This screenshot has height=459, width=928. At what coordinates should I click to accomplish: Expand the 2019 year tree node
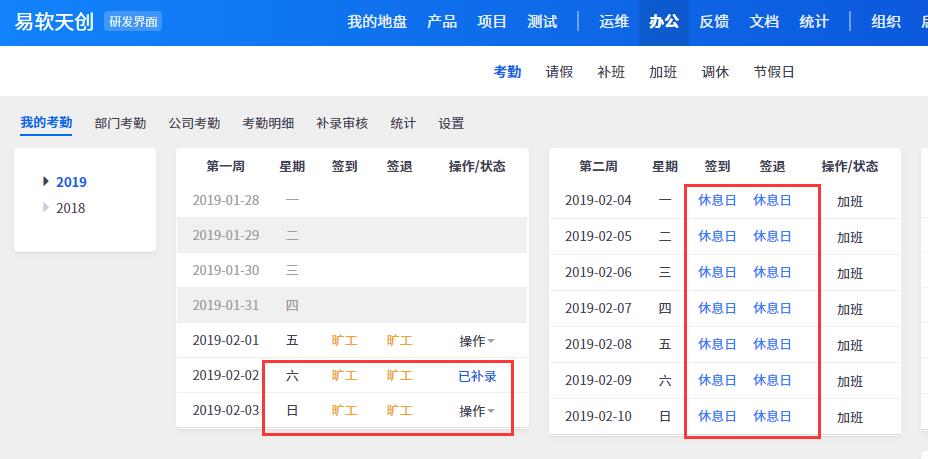click(46, 182)
